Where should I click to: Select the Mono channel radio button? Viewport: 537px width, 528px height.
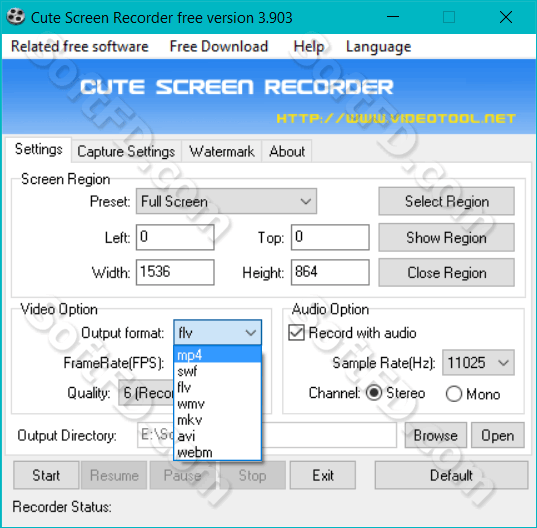(x=454, y=394)
